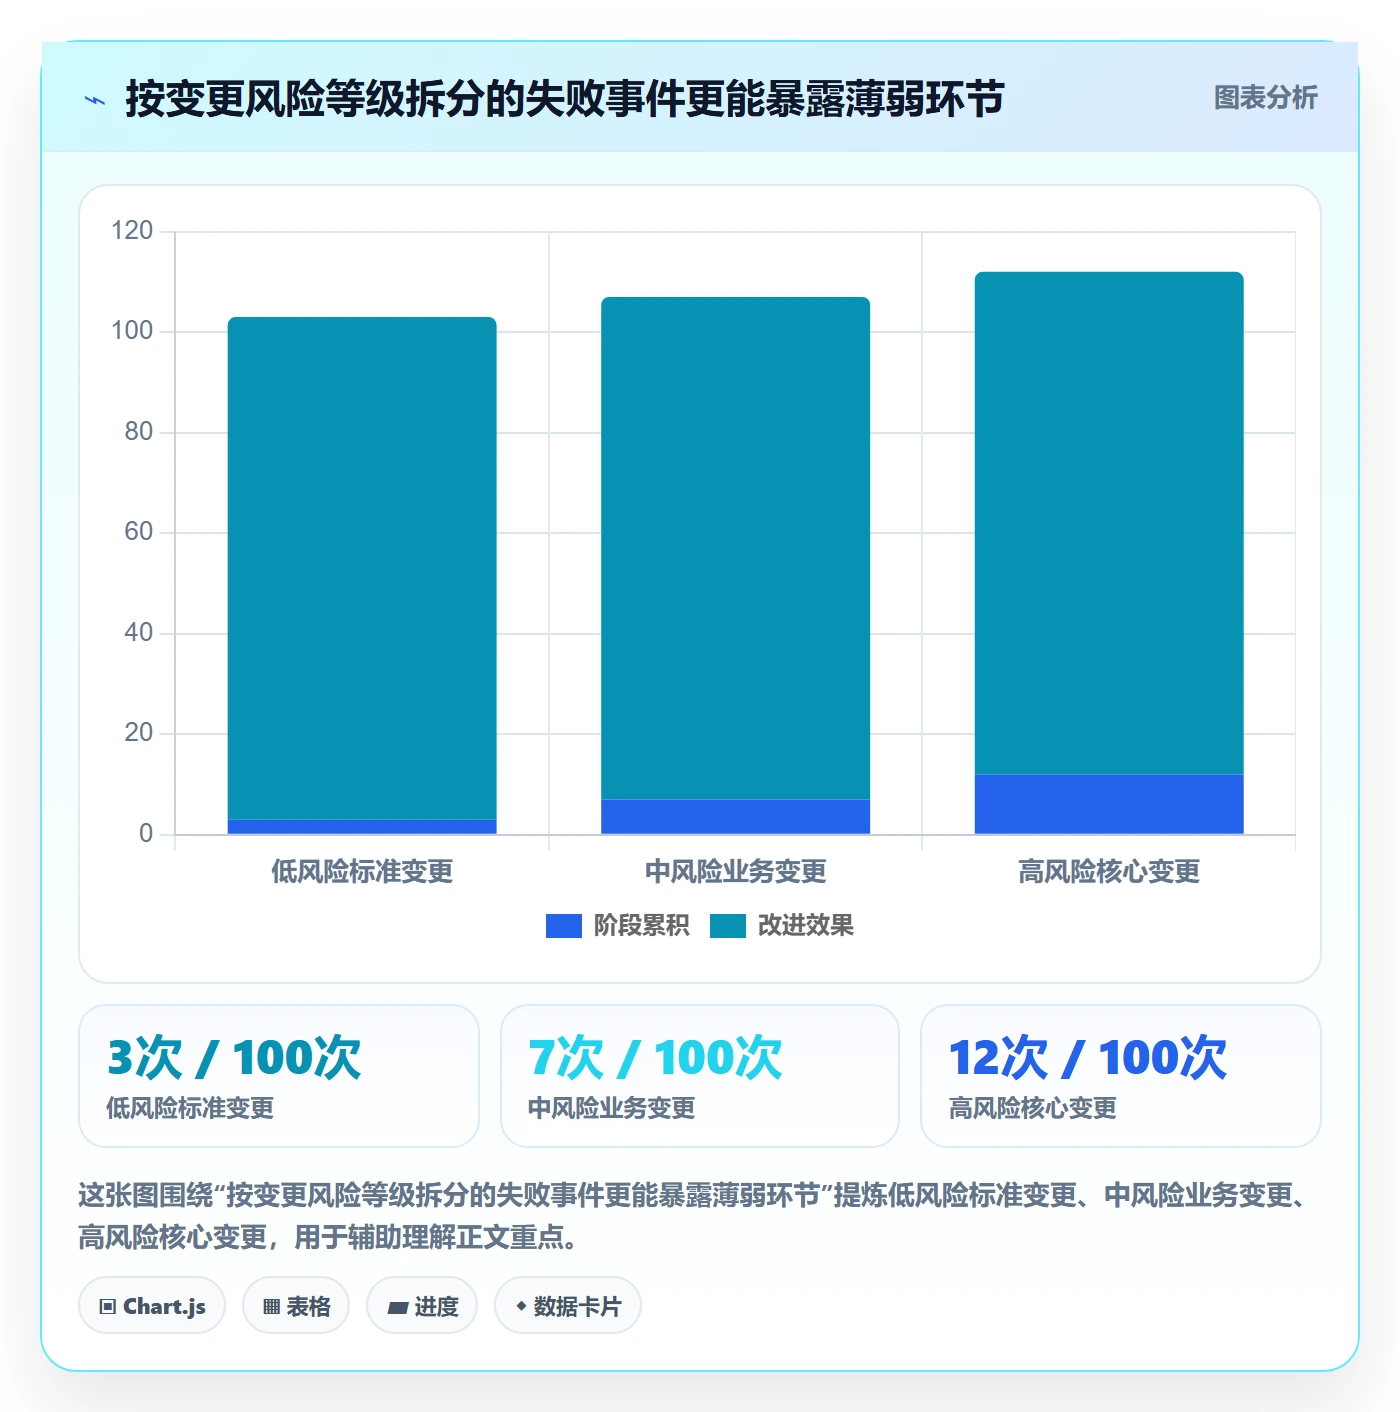Viewport: 1400px width, 1412px height.
Task: Click the 进度 tag chip
Action: tap(422, 1306)
